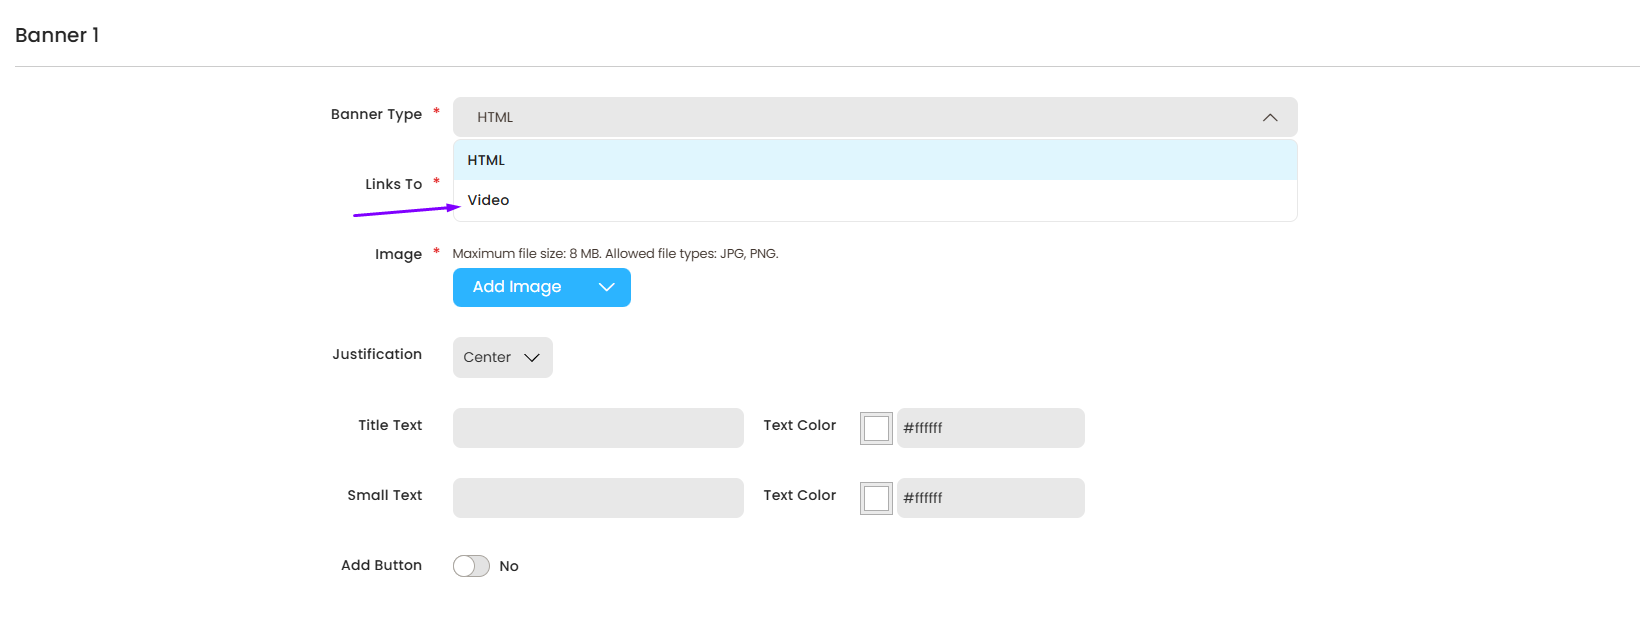The height and width of the screenshot is (628, 1640).
Task: Click the chevron beside Center justification
Action: [532, 358]
